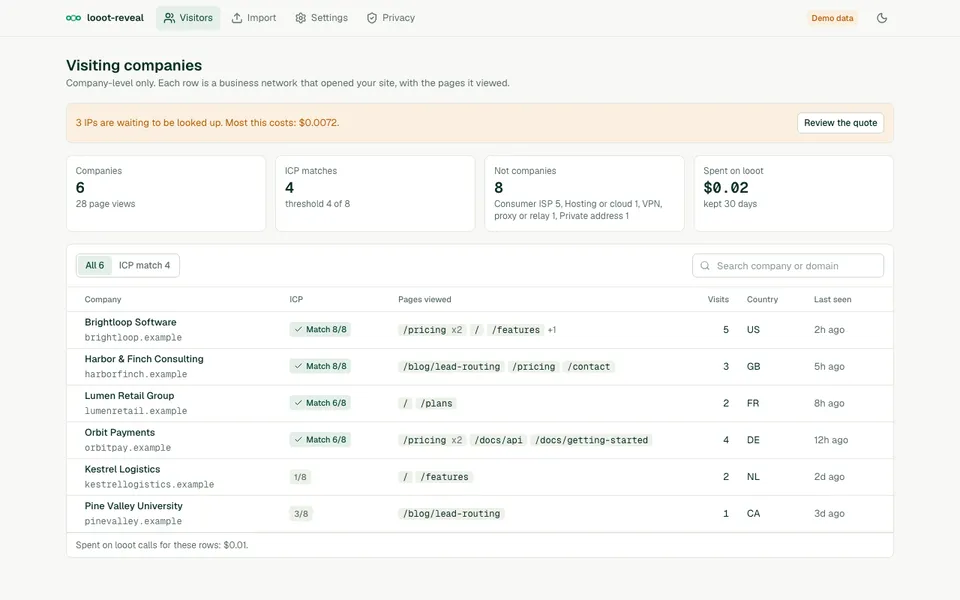Open the Pine Valley University row
The height and width of the screenshot is (600, 960).
479,514
